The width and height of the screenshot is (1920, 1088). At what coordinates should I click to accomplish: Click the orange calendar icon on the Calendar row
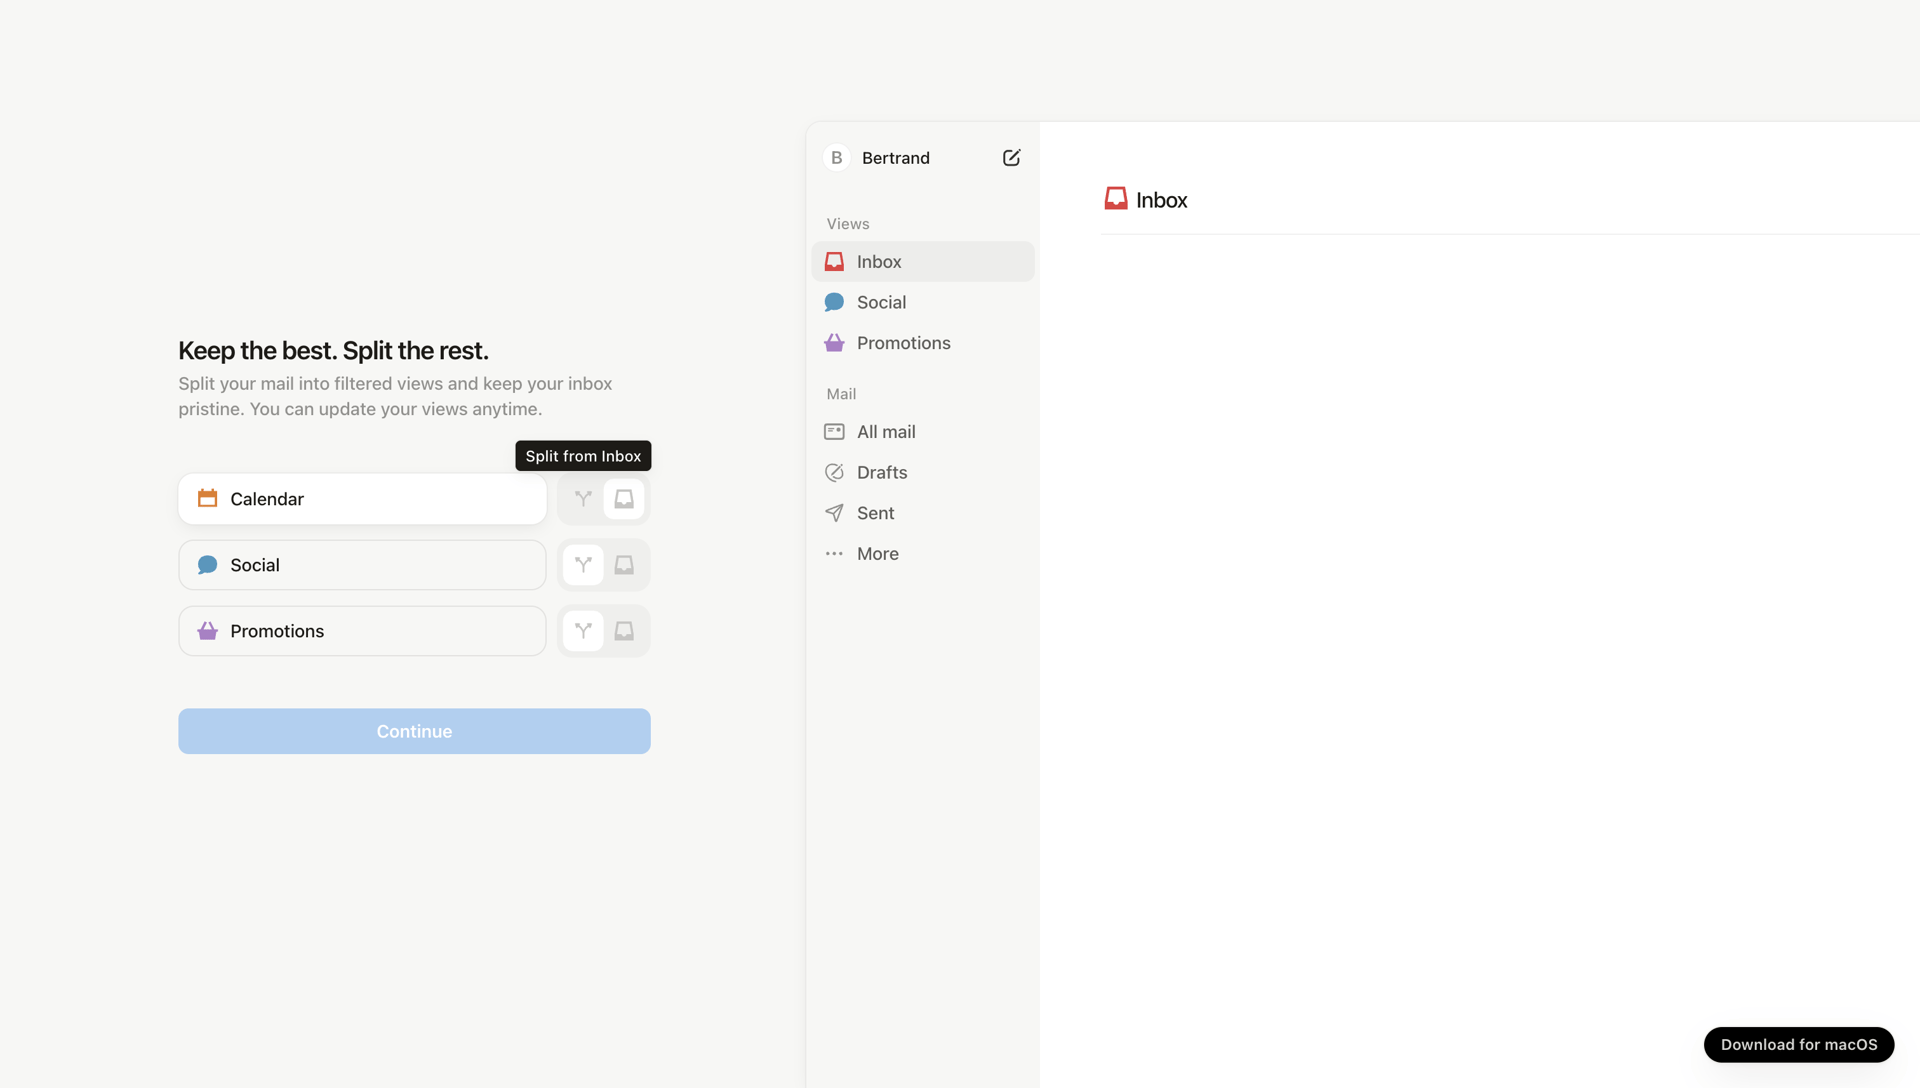(207, 498)
